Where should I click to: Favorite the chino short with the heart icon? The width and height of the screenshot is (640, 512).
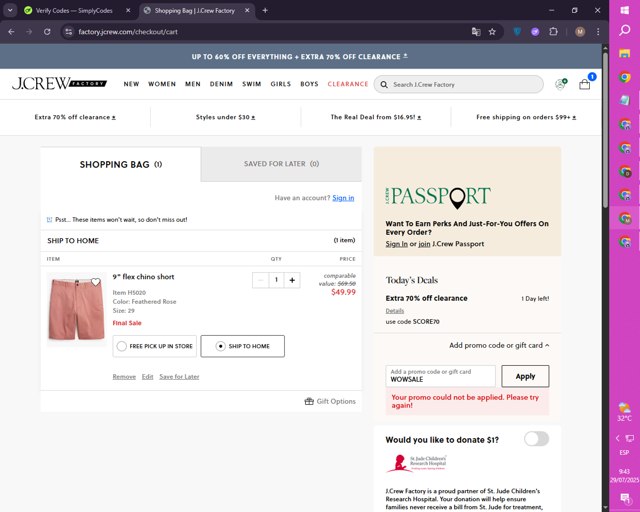[96, 282]
